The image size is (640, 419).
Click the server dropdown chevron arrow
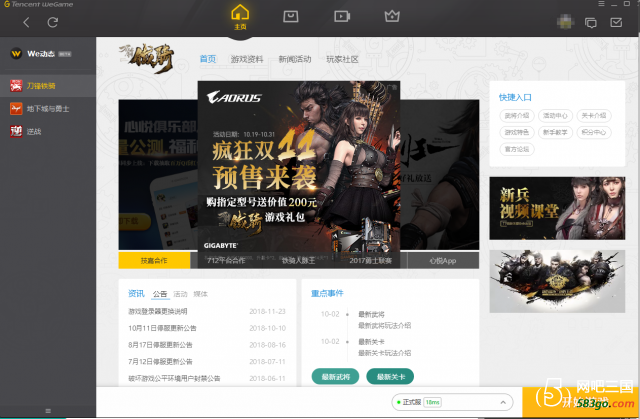503,402
